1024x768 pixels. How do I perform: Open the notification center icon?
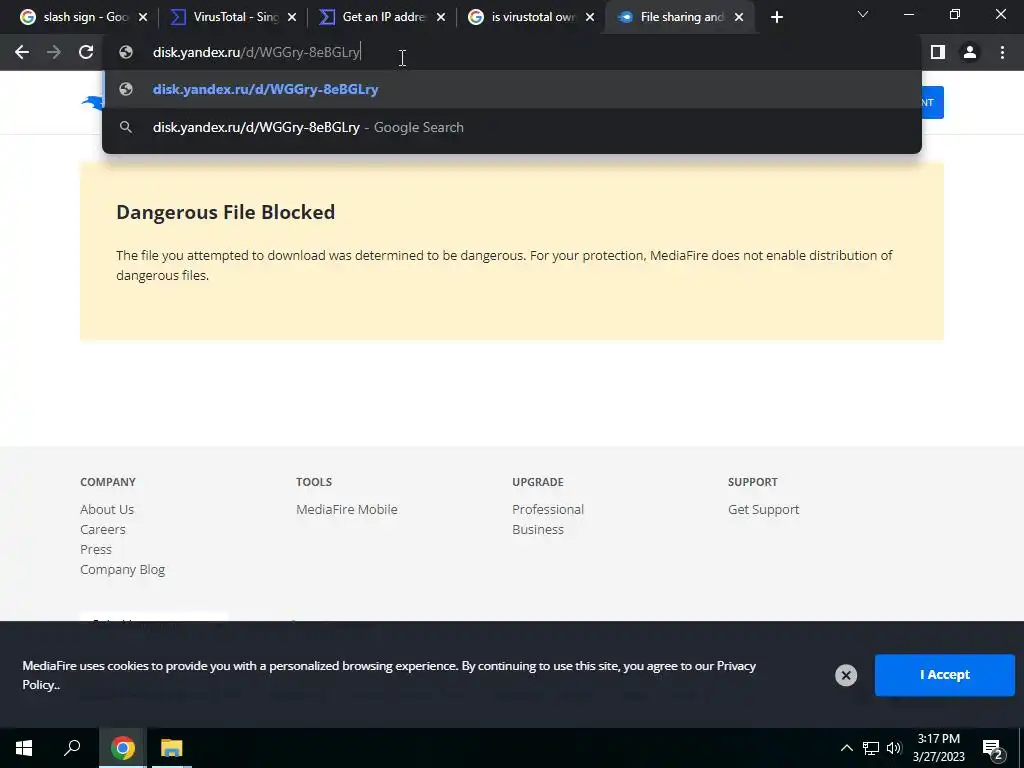[993, 748]
